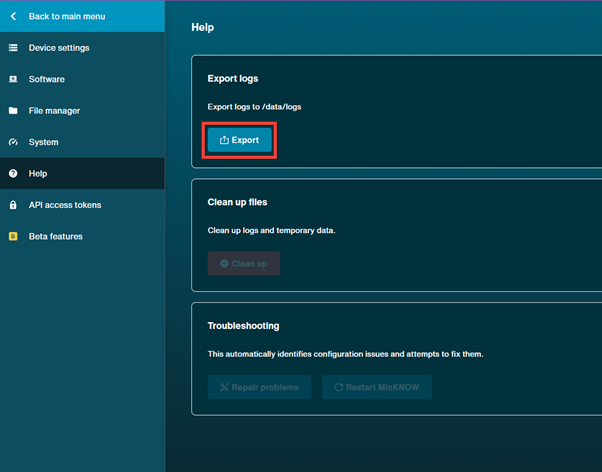Select API access tokens text label

65,205
